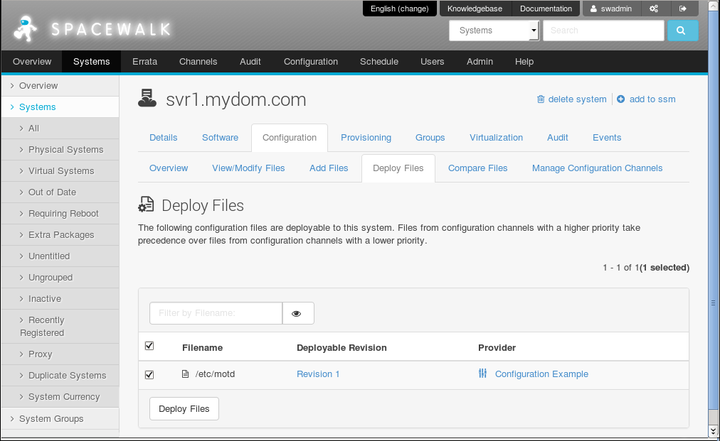Switch to the Add Files subtab
This screenshot has width=720, height=441.
pos(329,168)
